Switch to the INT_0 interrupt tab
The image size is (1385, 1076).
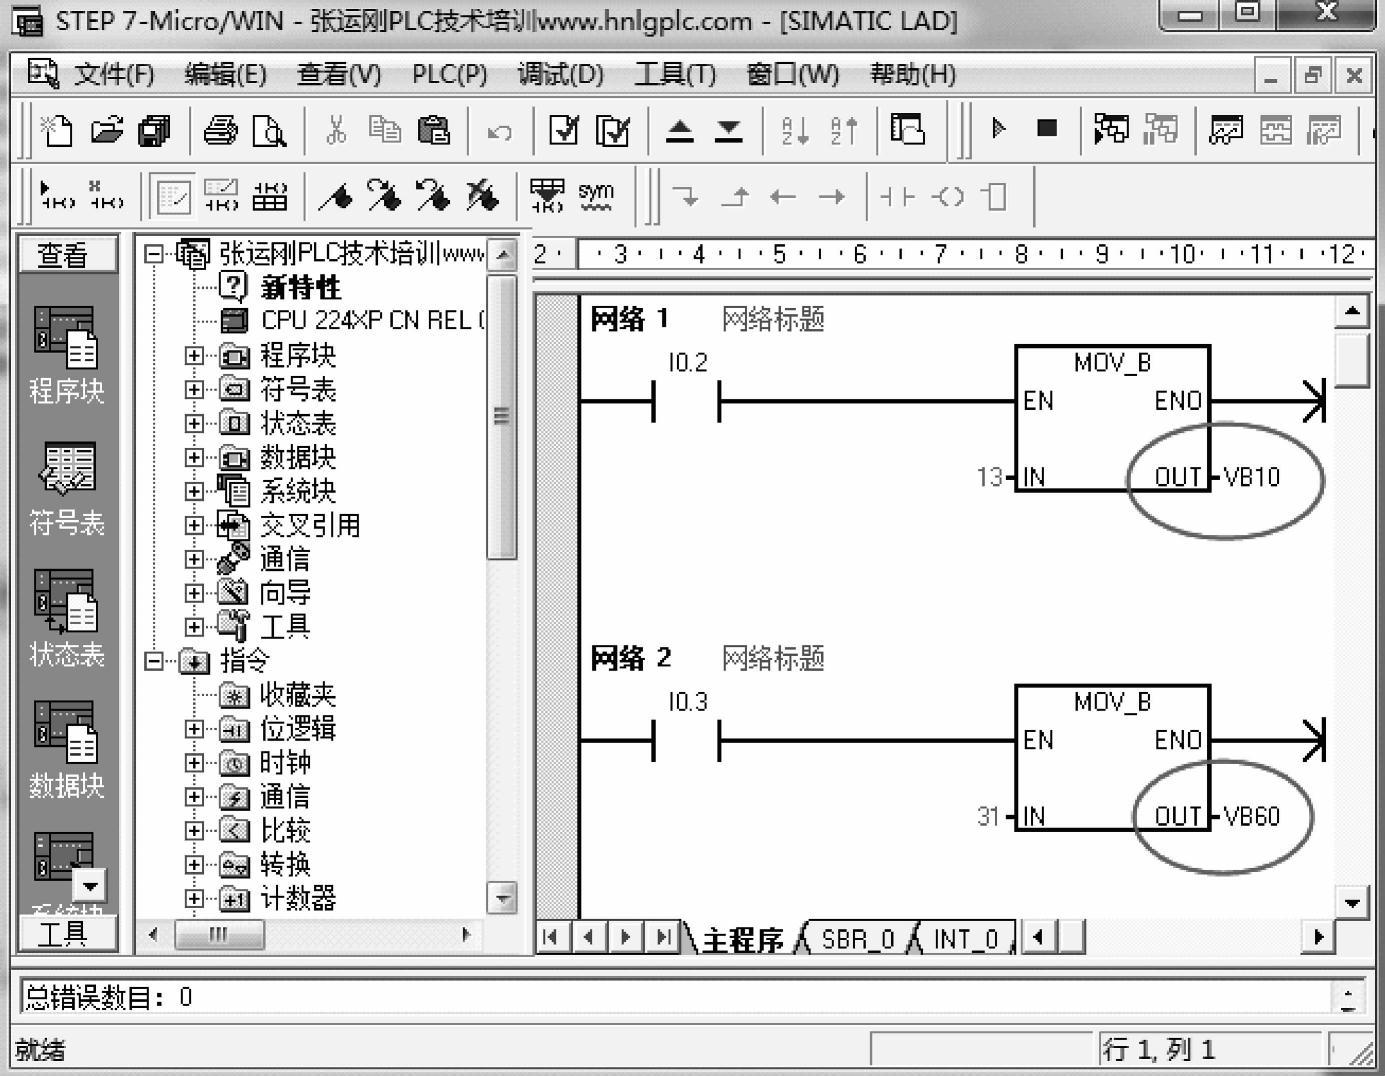click(965, 939)
